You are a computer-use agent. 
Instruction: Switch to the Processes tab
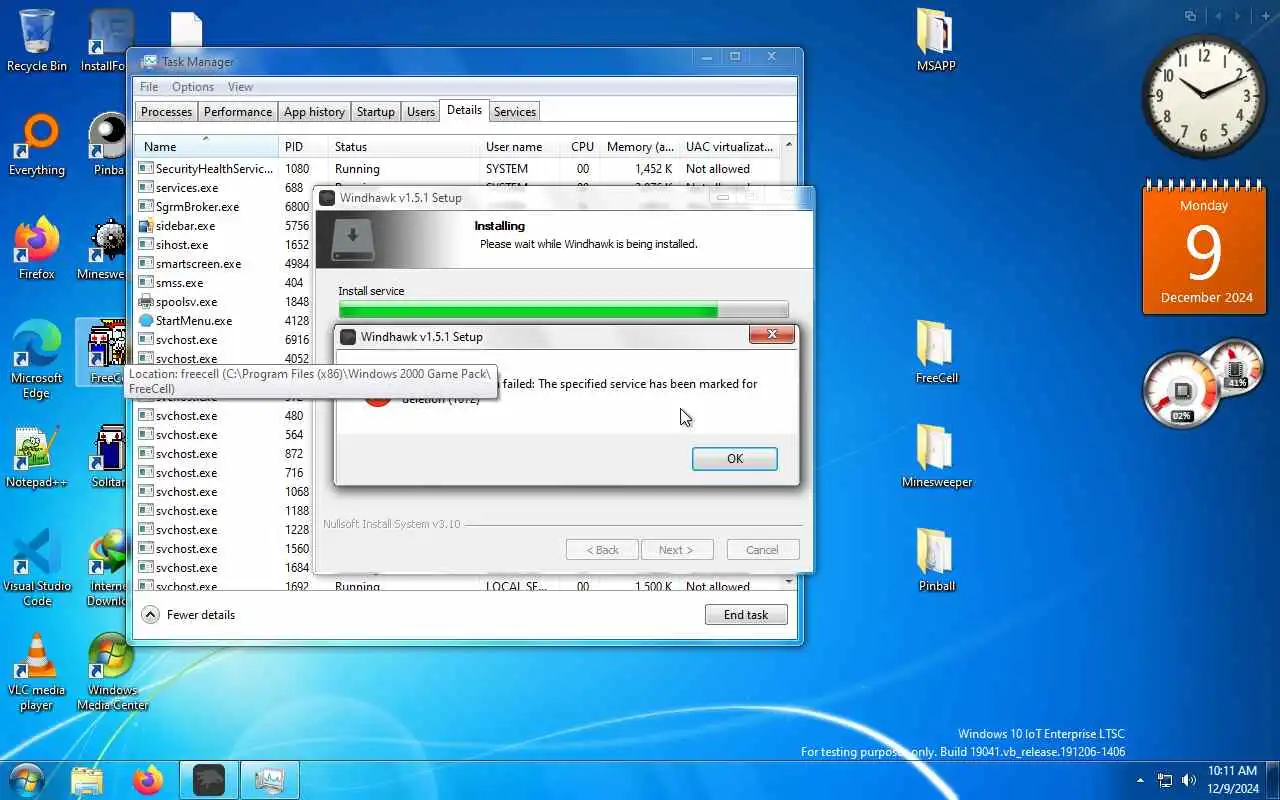point(166,112)
